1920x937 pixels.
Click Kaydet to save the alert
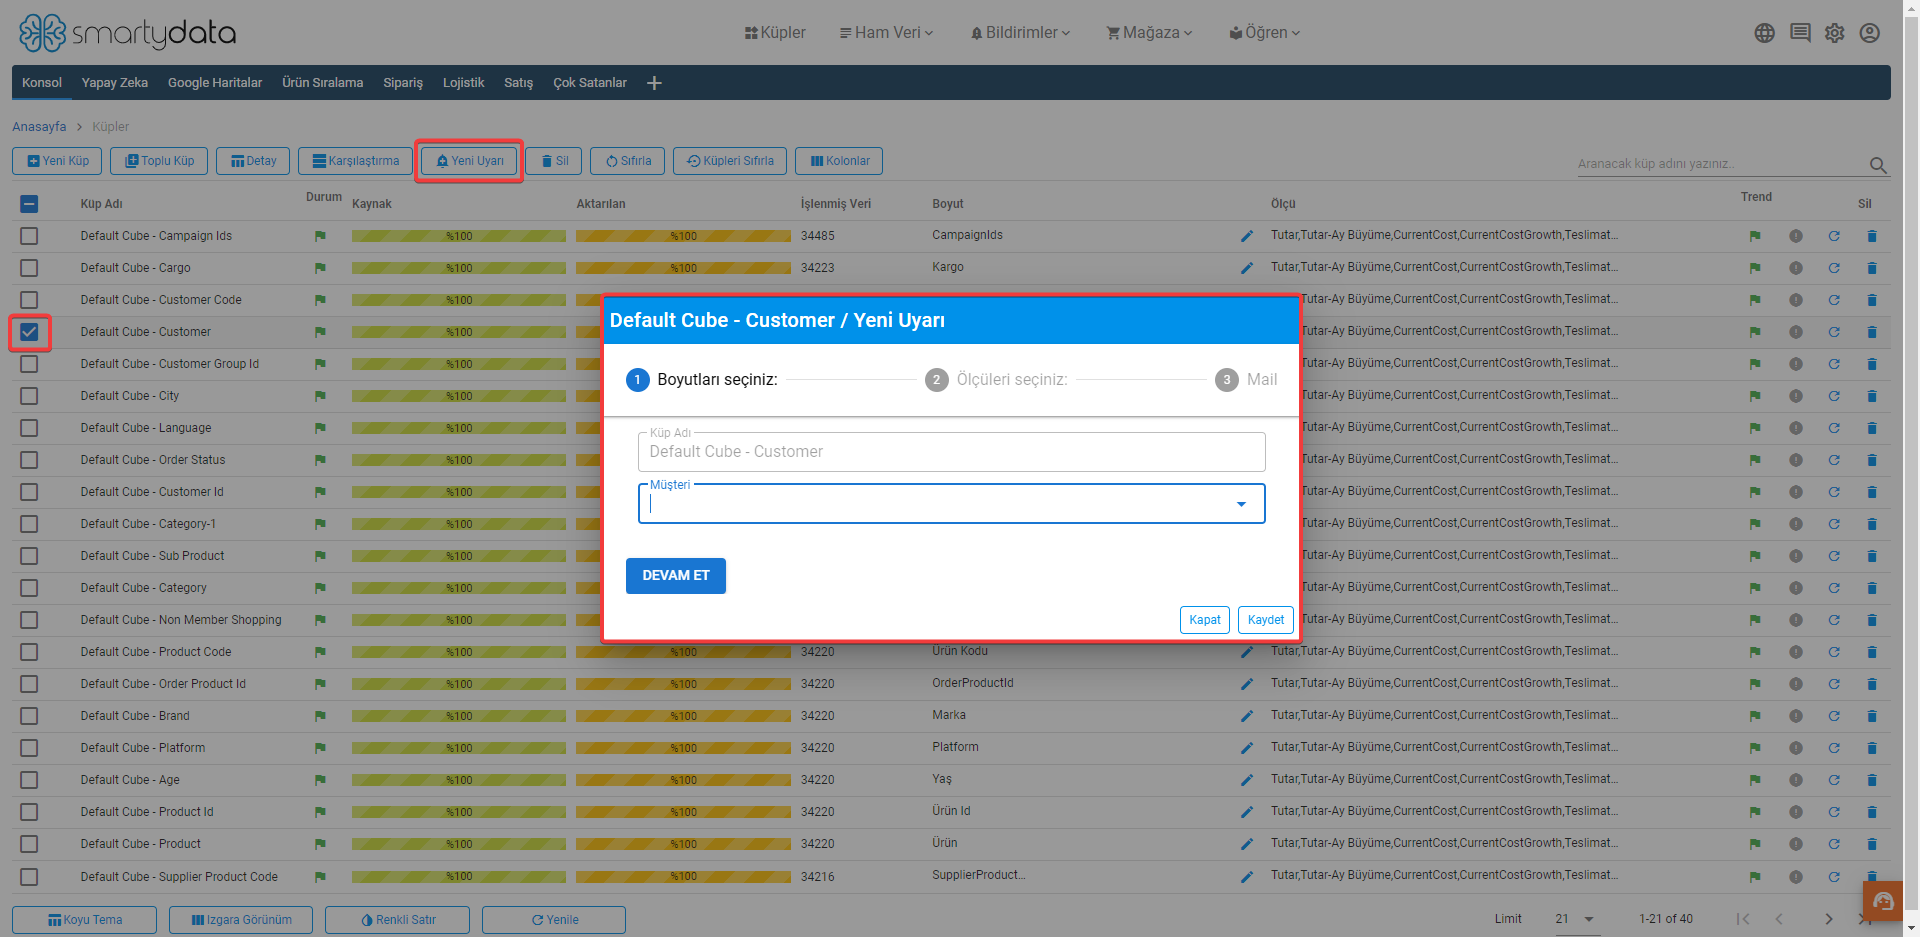pyautogui.click(x=1266, y=620)
